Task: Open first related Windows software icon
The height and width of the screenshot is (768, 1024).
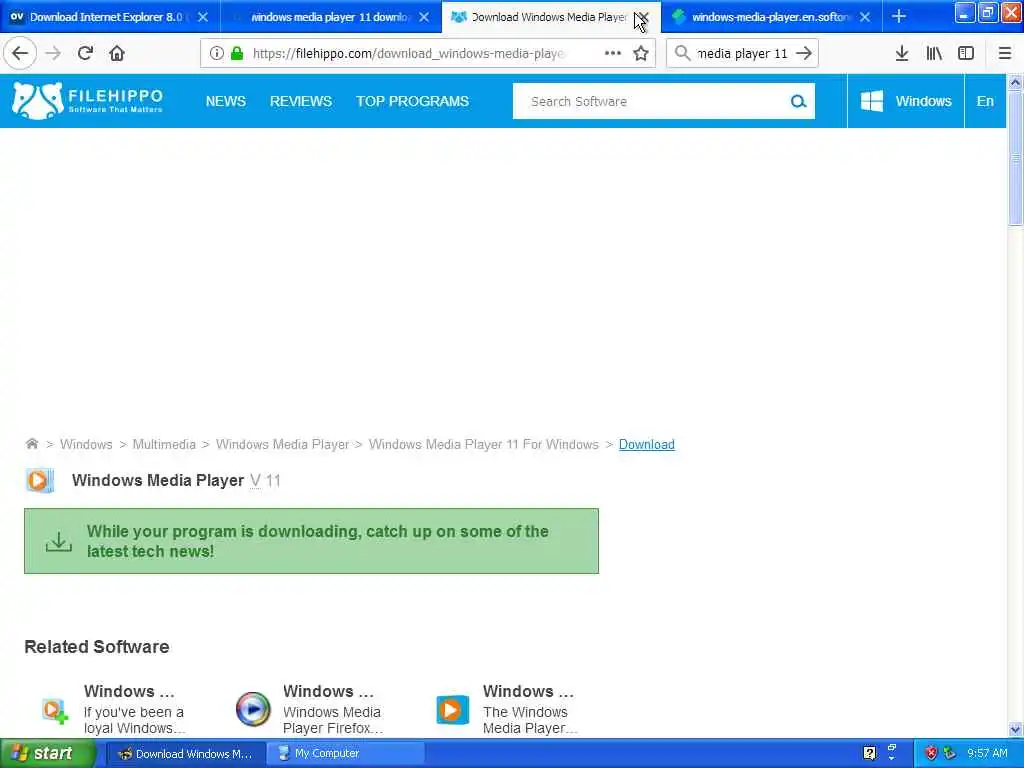Action: tap(55, 710)
